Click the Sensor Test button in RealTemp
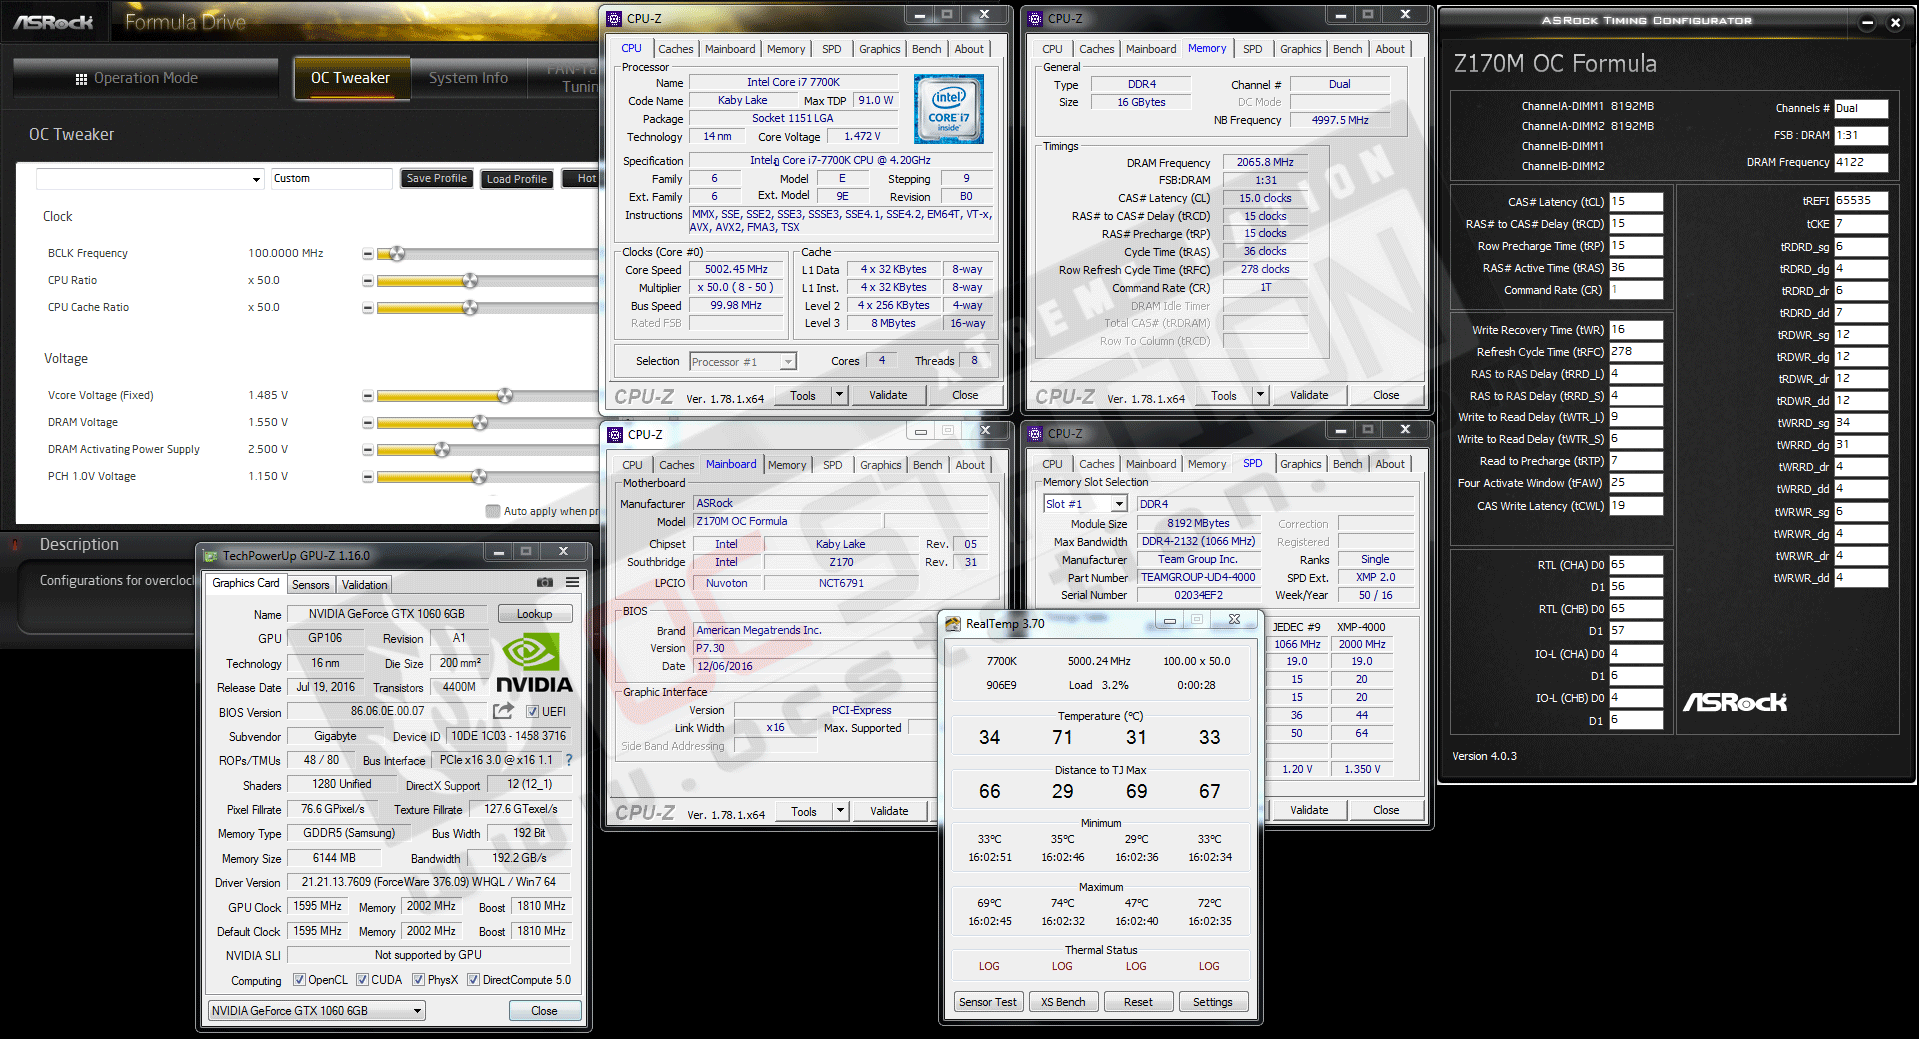 (987, 1002)
